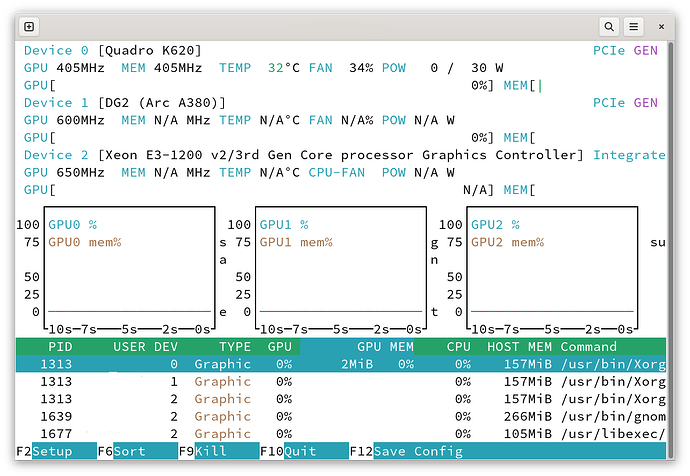This screenshot has height=476, width=690.
Task: Click the GPU0 mem% graph legend
Action: [84, 242]
